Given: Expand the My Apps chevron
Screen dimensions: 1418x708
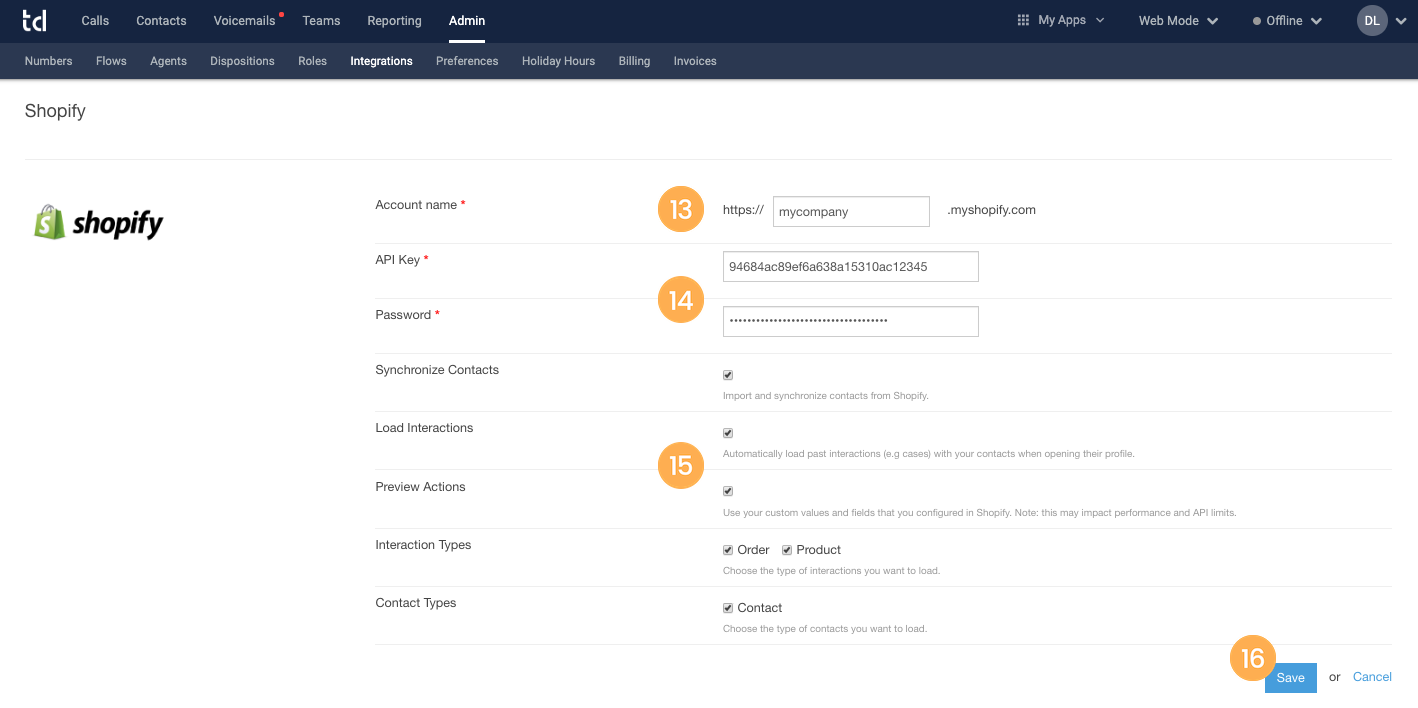Looking at the screenshot, I should tap(1099, 19).
